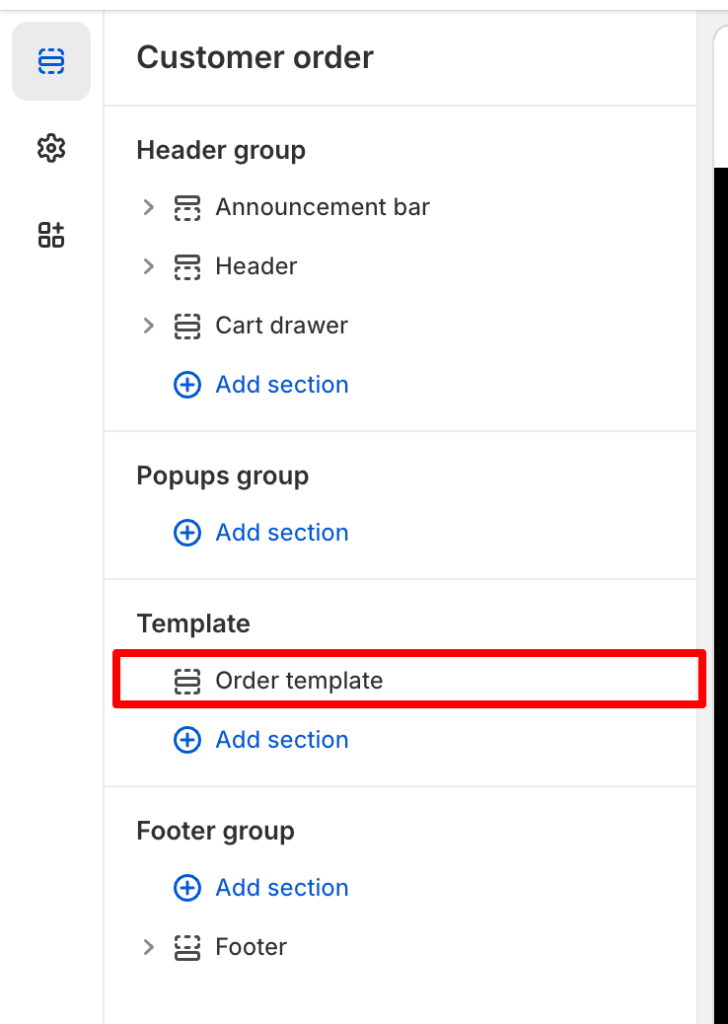Viewport: 728px width, 1024px height.
Task: Select the Cart drawer row
Action: [x=401, y=325]
